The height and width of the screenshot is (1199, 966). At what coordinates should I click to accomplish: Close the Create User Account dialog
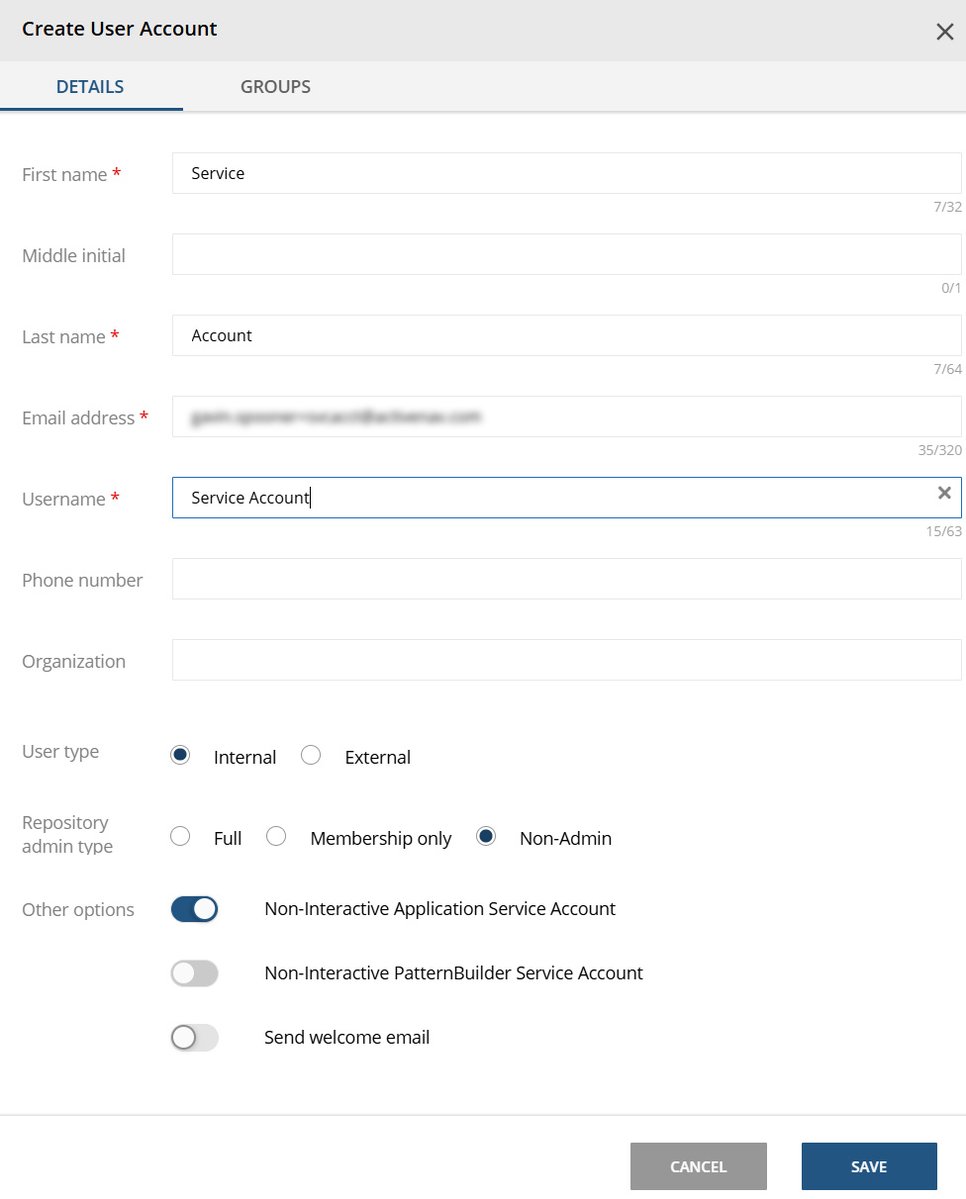coord(944,31)
